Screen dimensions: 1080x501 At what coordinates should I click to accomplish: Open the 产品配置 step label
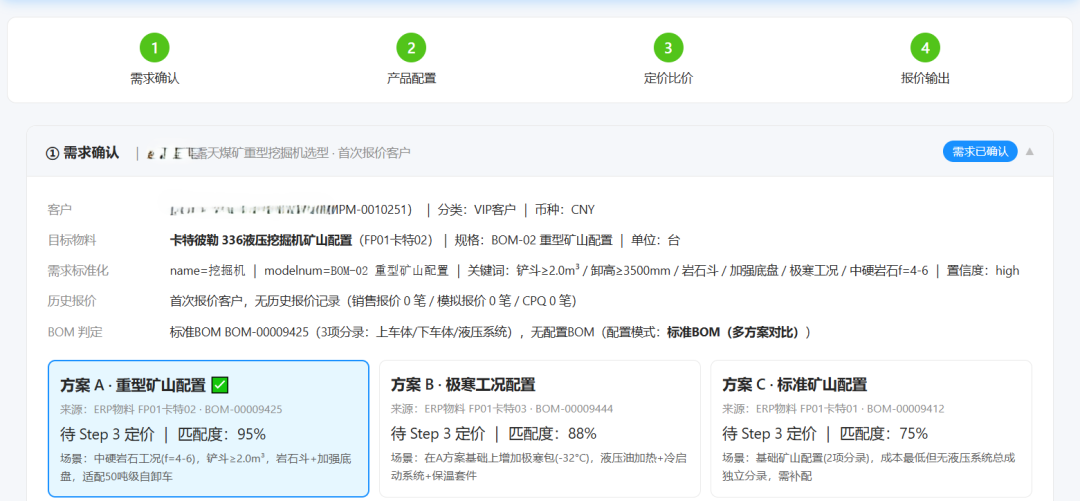(411, 78)
